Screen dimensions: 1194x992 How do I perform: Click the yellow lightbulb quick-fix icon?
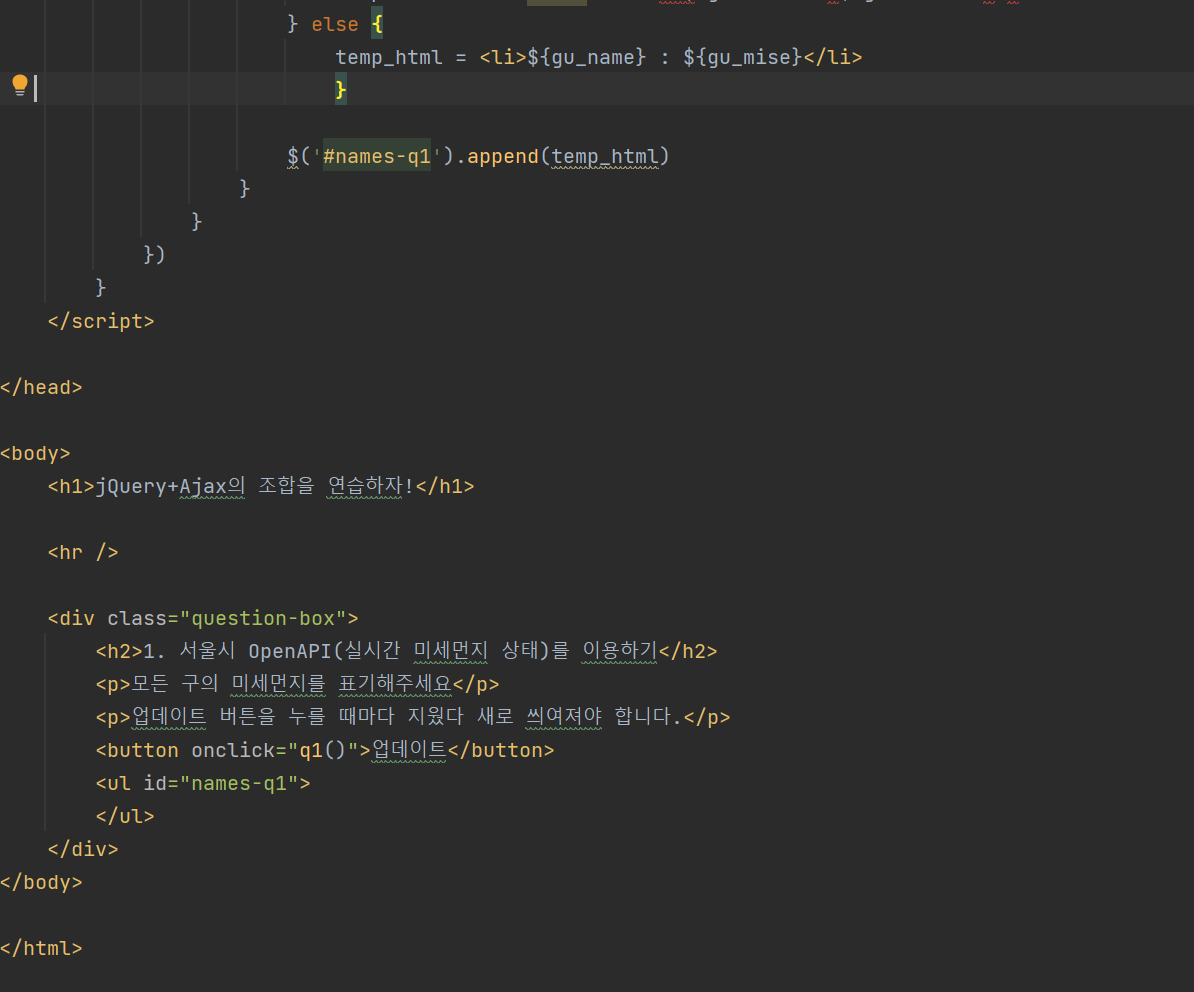pos(20,85)
